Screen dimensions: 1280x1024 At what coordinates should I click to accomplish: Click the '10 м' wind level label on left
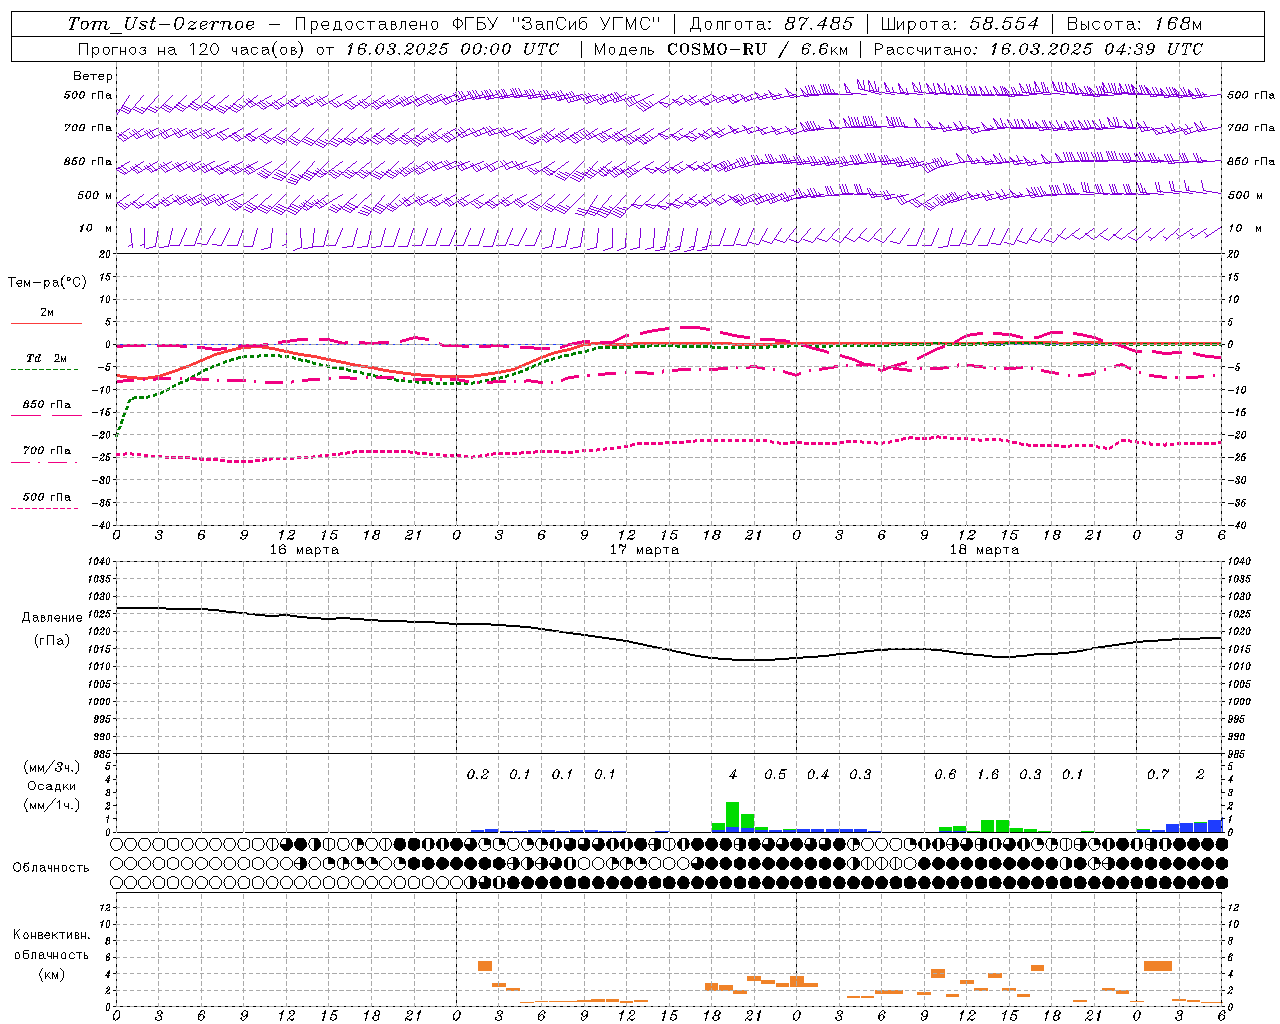pos(96,229)
